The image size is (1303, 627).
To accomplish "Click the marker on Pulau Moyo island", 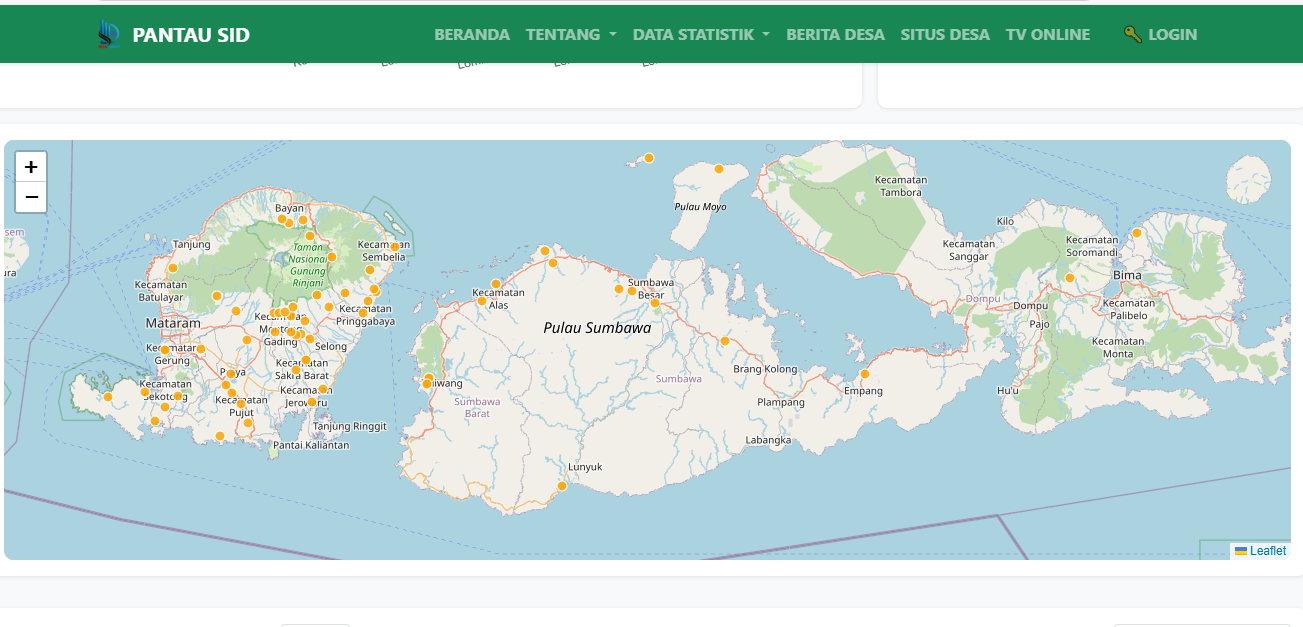I will 718,169.
